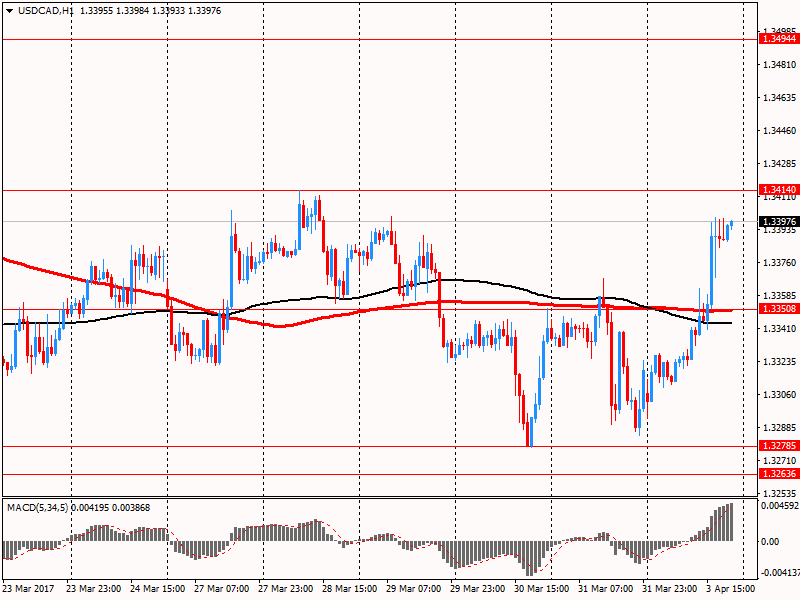Select the MACD zero level 0.00 label
This screenshot has width=800, height=600.
coord(770,541)
